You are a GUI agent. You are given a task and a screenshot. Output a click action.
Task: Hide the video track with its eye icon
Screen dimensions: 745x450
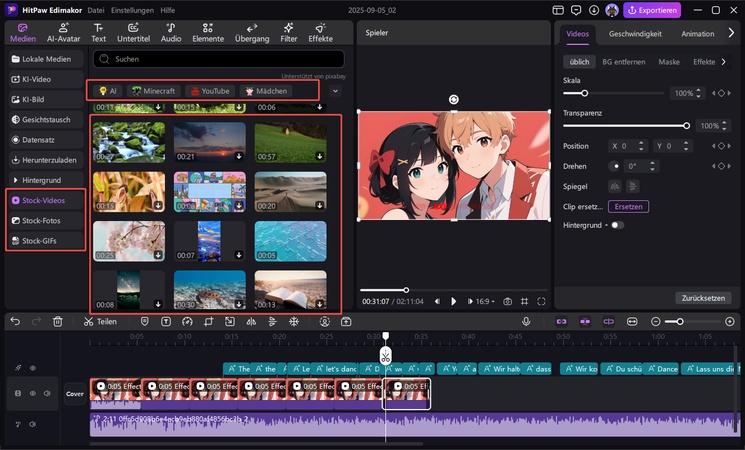pyautogui.click(x=33, y=393)
